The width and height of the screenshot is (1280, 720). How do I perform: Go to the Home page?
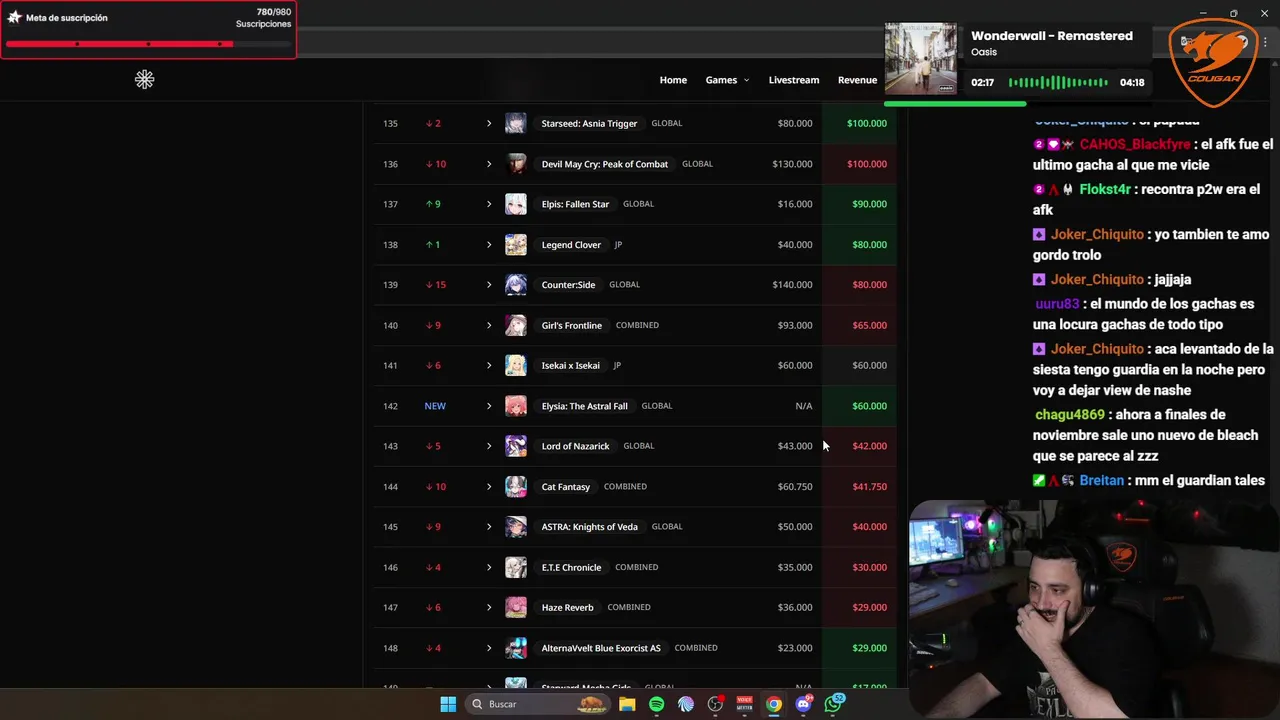pos(673,80)
